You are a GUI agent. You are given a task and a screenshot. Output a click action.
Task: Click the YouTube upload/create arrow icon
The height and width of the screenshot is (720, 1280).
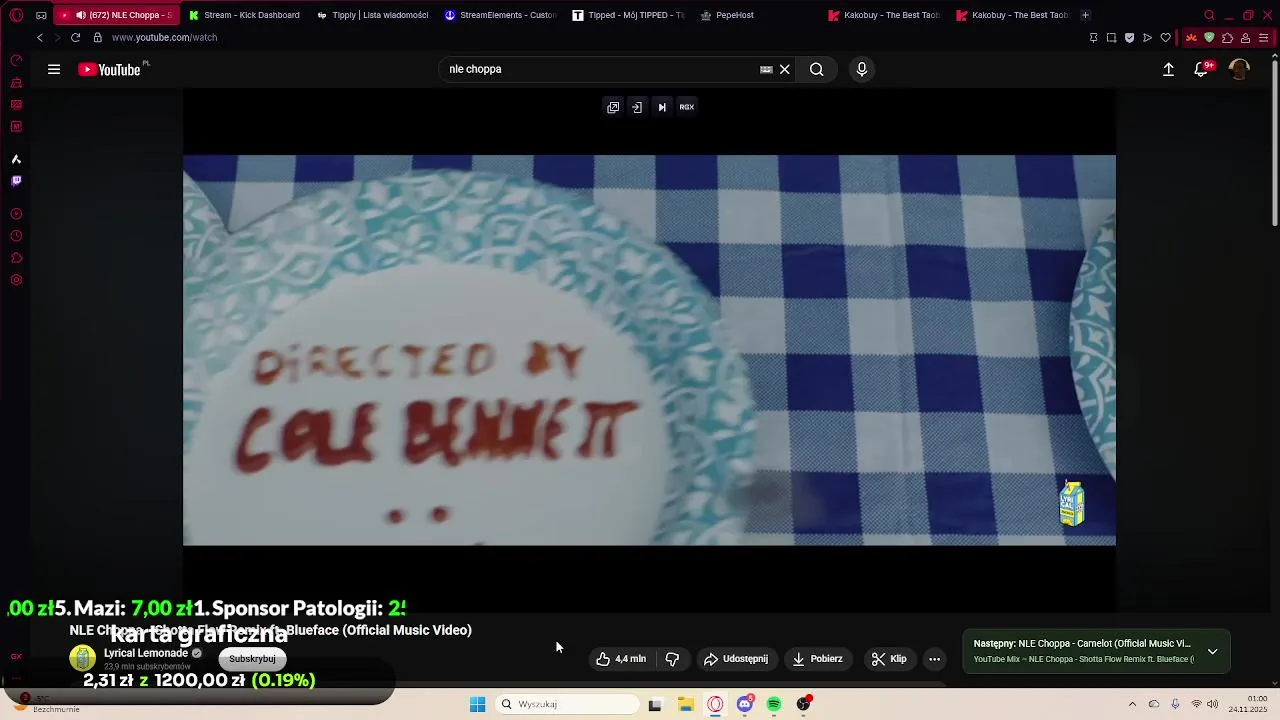click(x=1168, y=69)
